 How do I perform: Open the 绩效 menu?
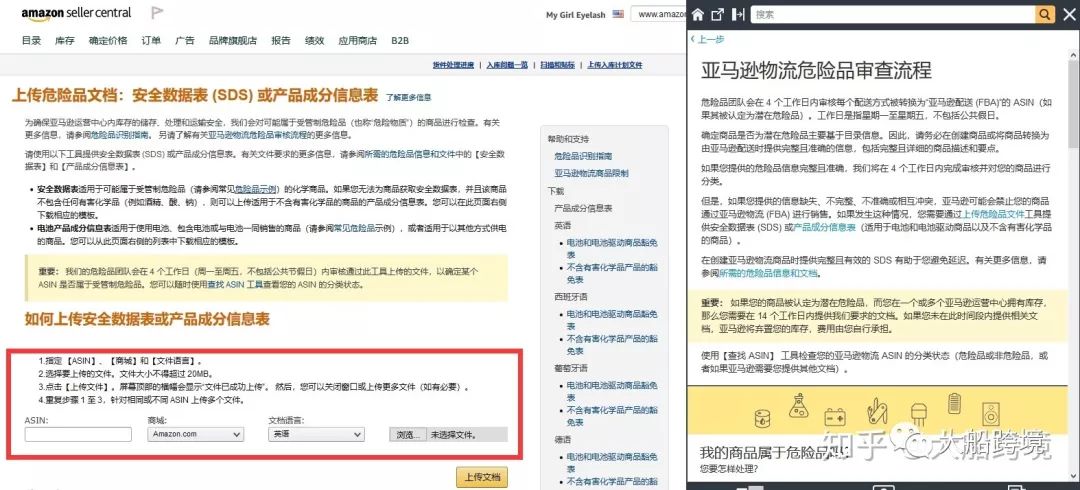(x=315, y=41)
